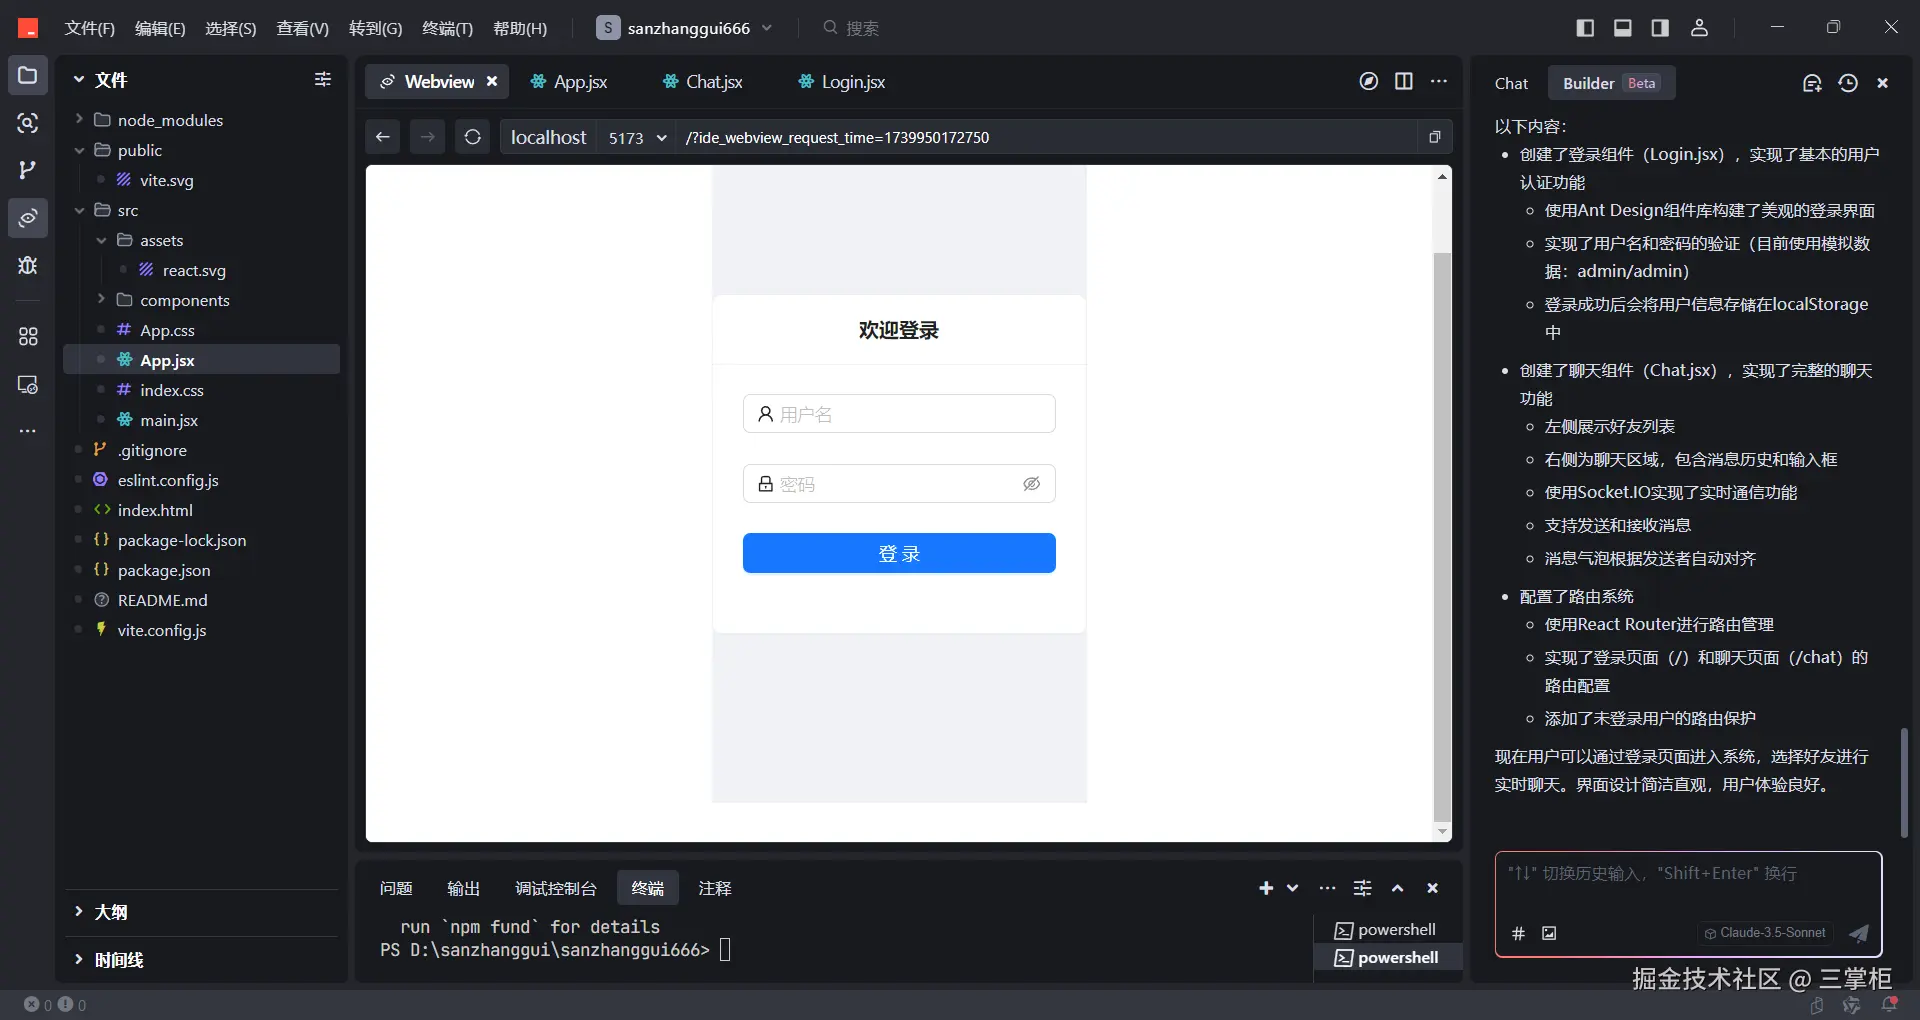The height and width of the screenshot is (1020, 1920).
Task: Open the source control branch icon
Action: (x=28, y=170)
